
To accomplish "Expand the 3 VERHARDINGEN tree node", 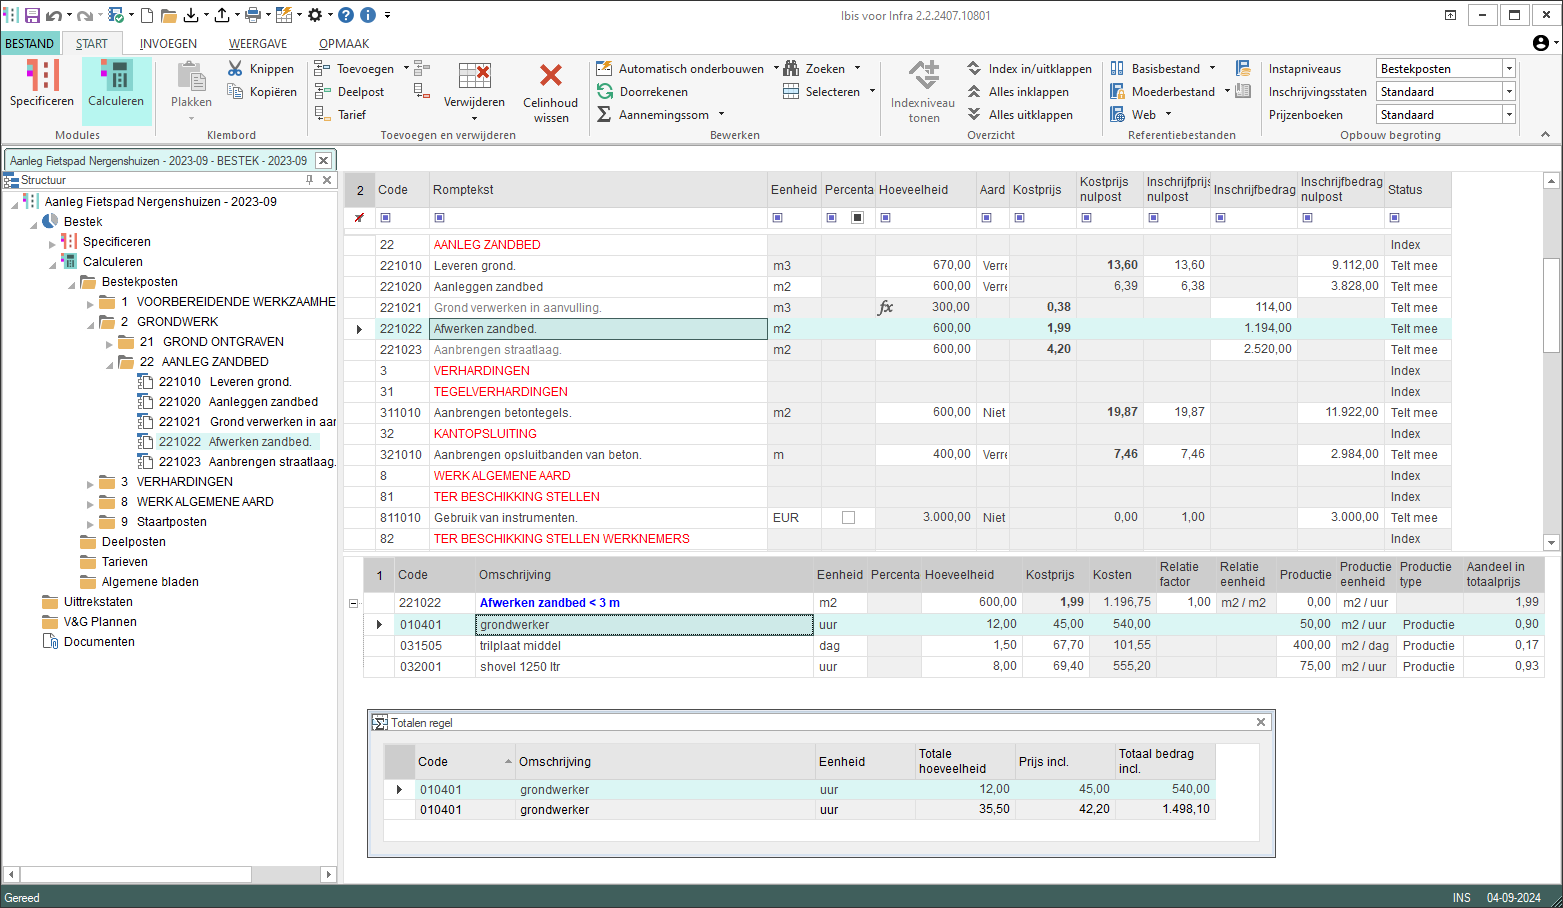I will coord(90,482).
